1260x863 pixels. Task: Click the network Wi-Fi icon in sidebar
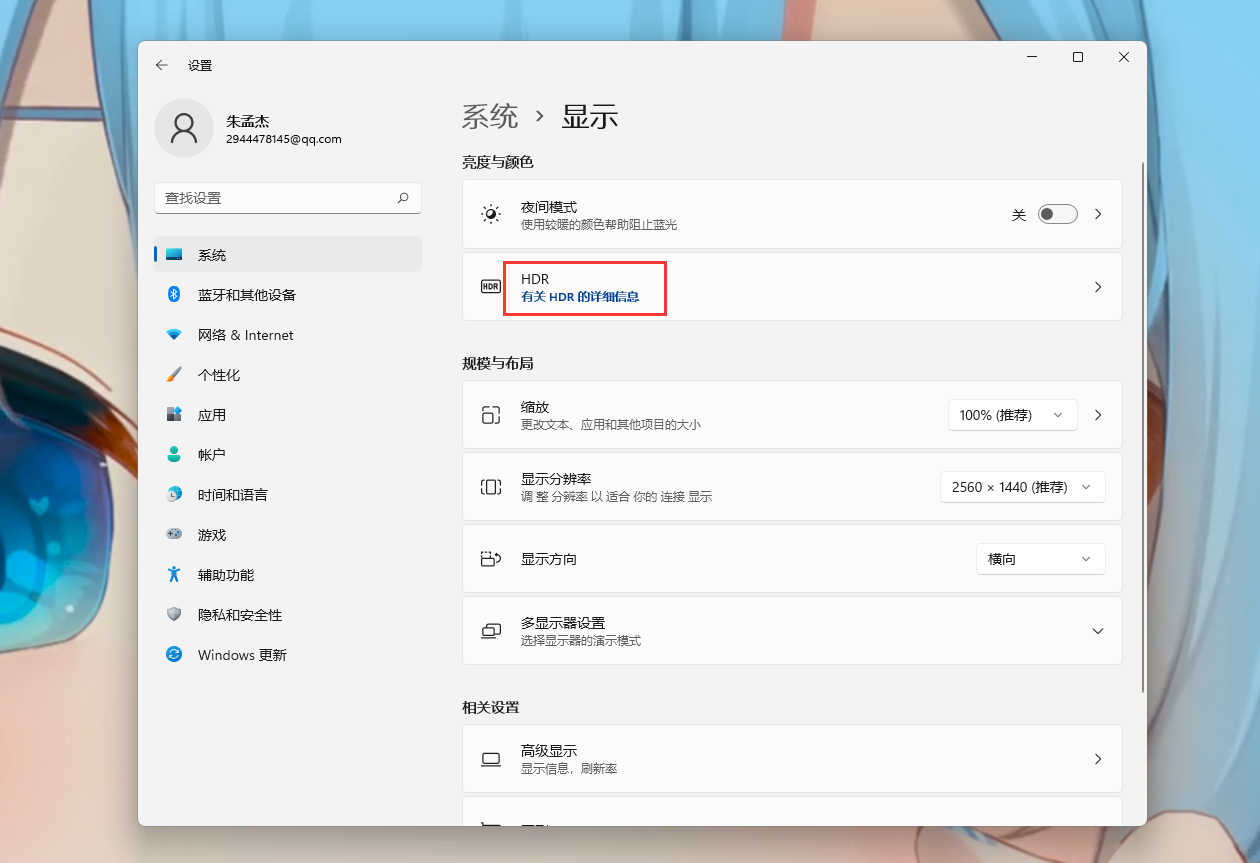tap(174, 335)
